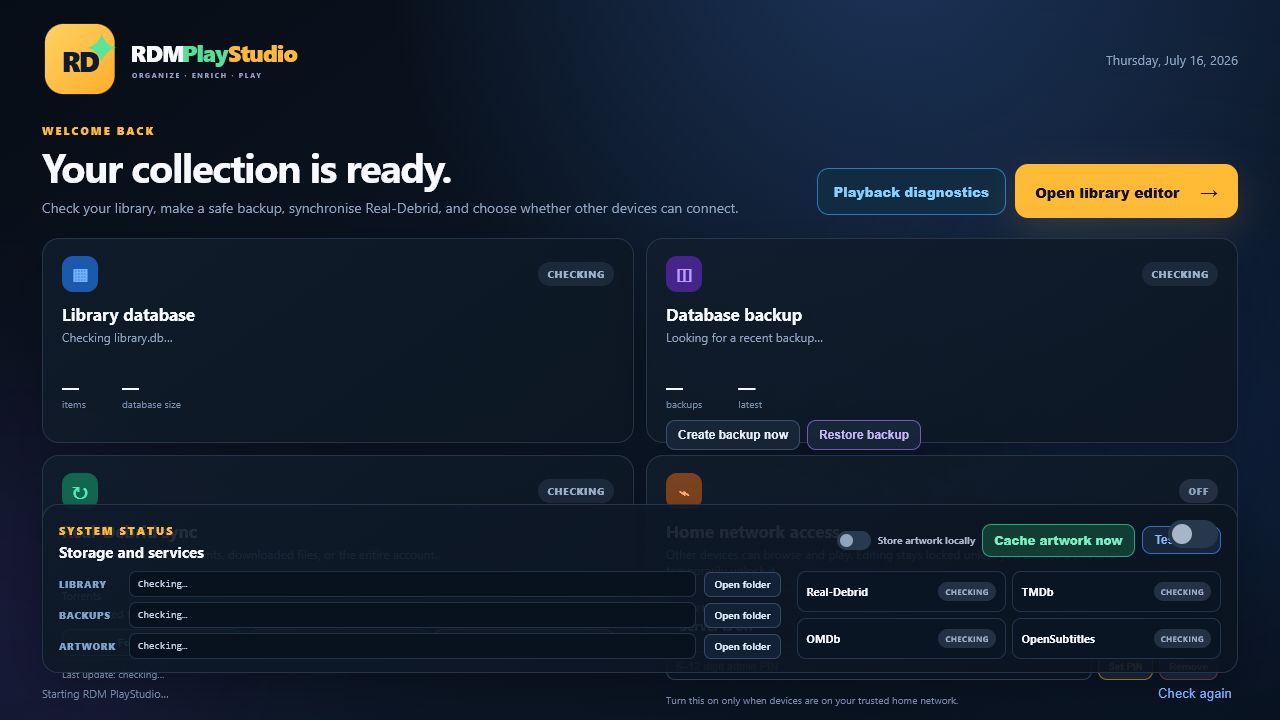Click the RD app logo icon
The image size is (1280, 720).
pyautogui.click(x=80, y=59)
